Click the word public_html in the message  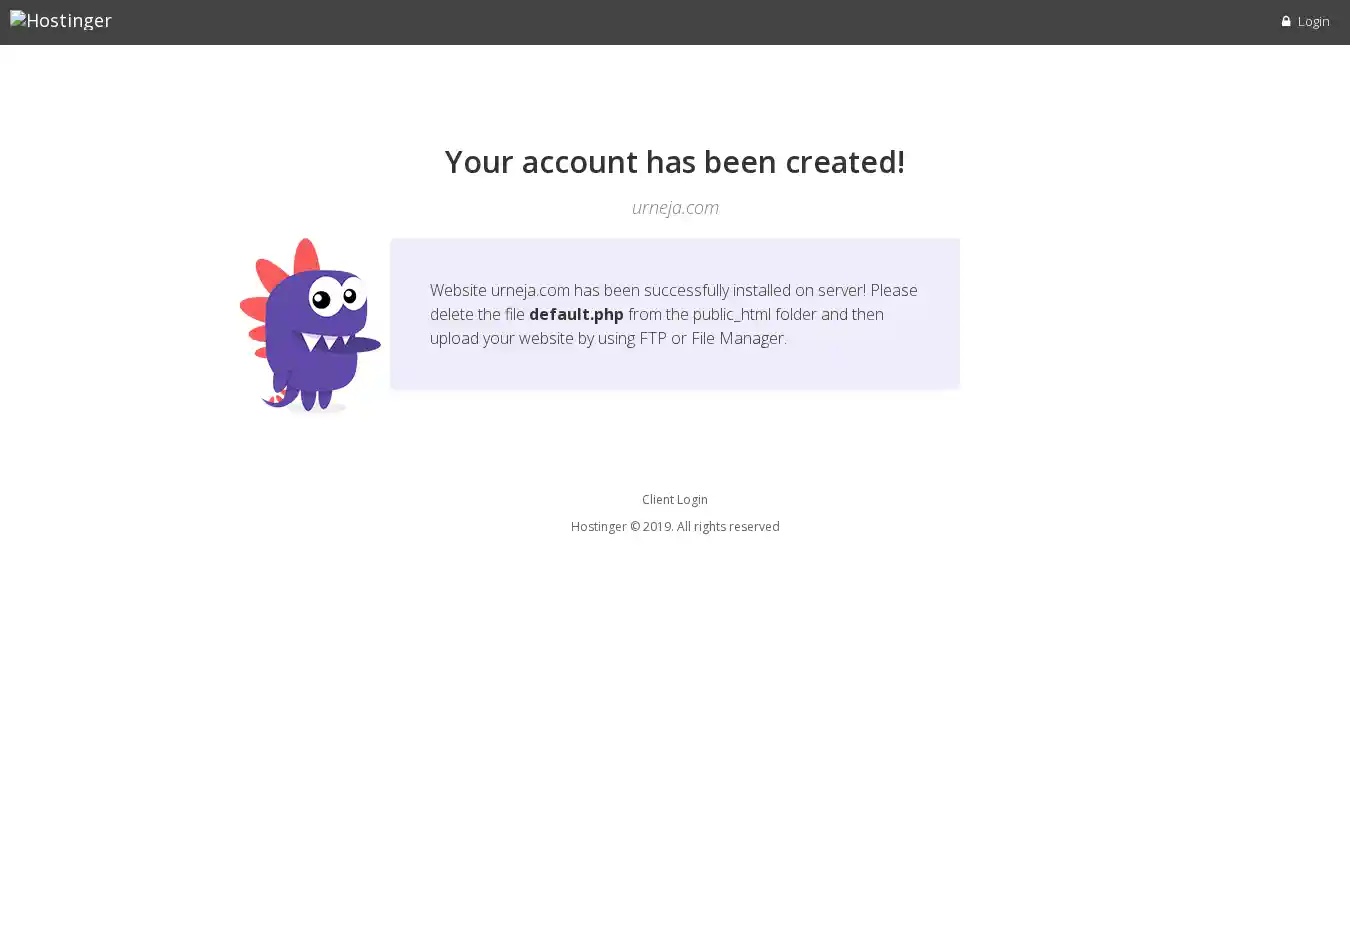tap(732, 314)
